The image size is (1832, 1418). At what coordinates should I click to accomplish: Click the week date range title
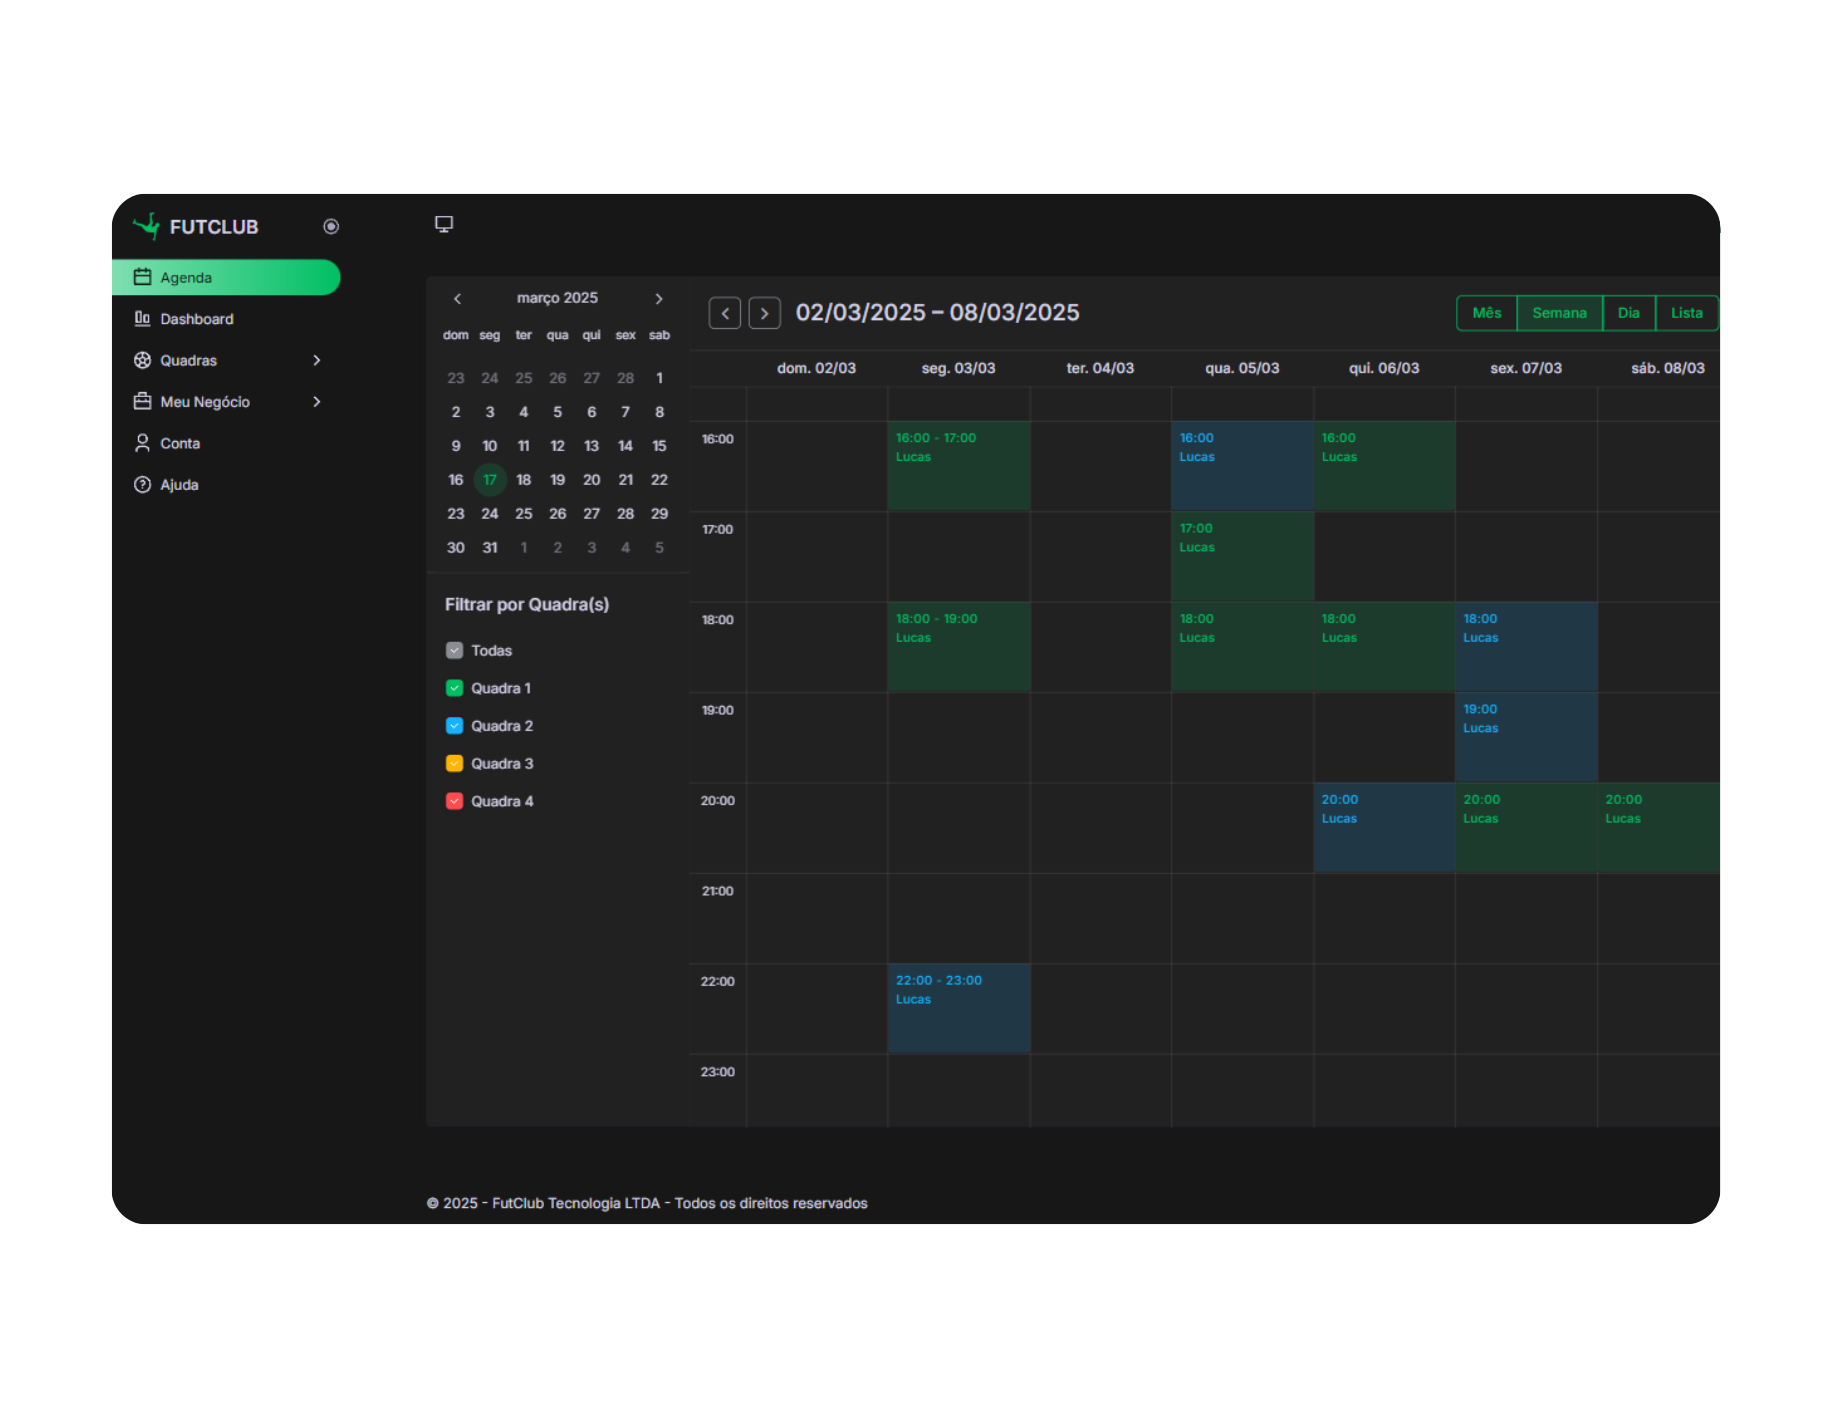[937, 313]
